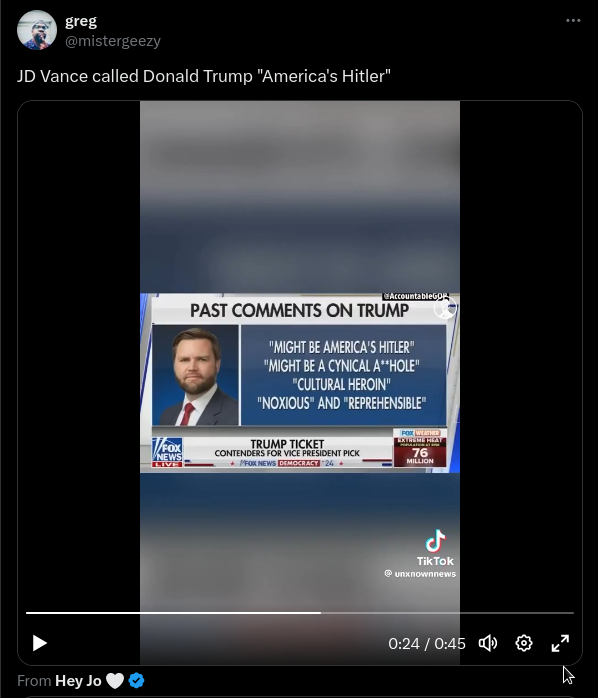
Task: Click the white heart emoji after Hey Jo
Action: coord(115,681)
